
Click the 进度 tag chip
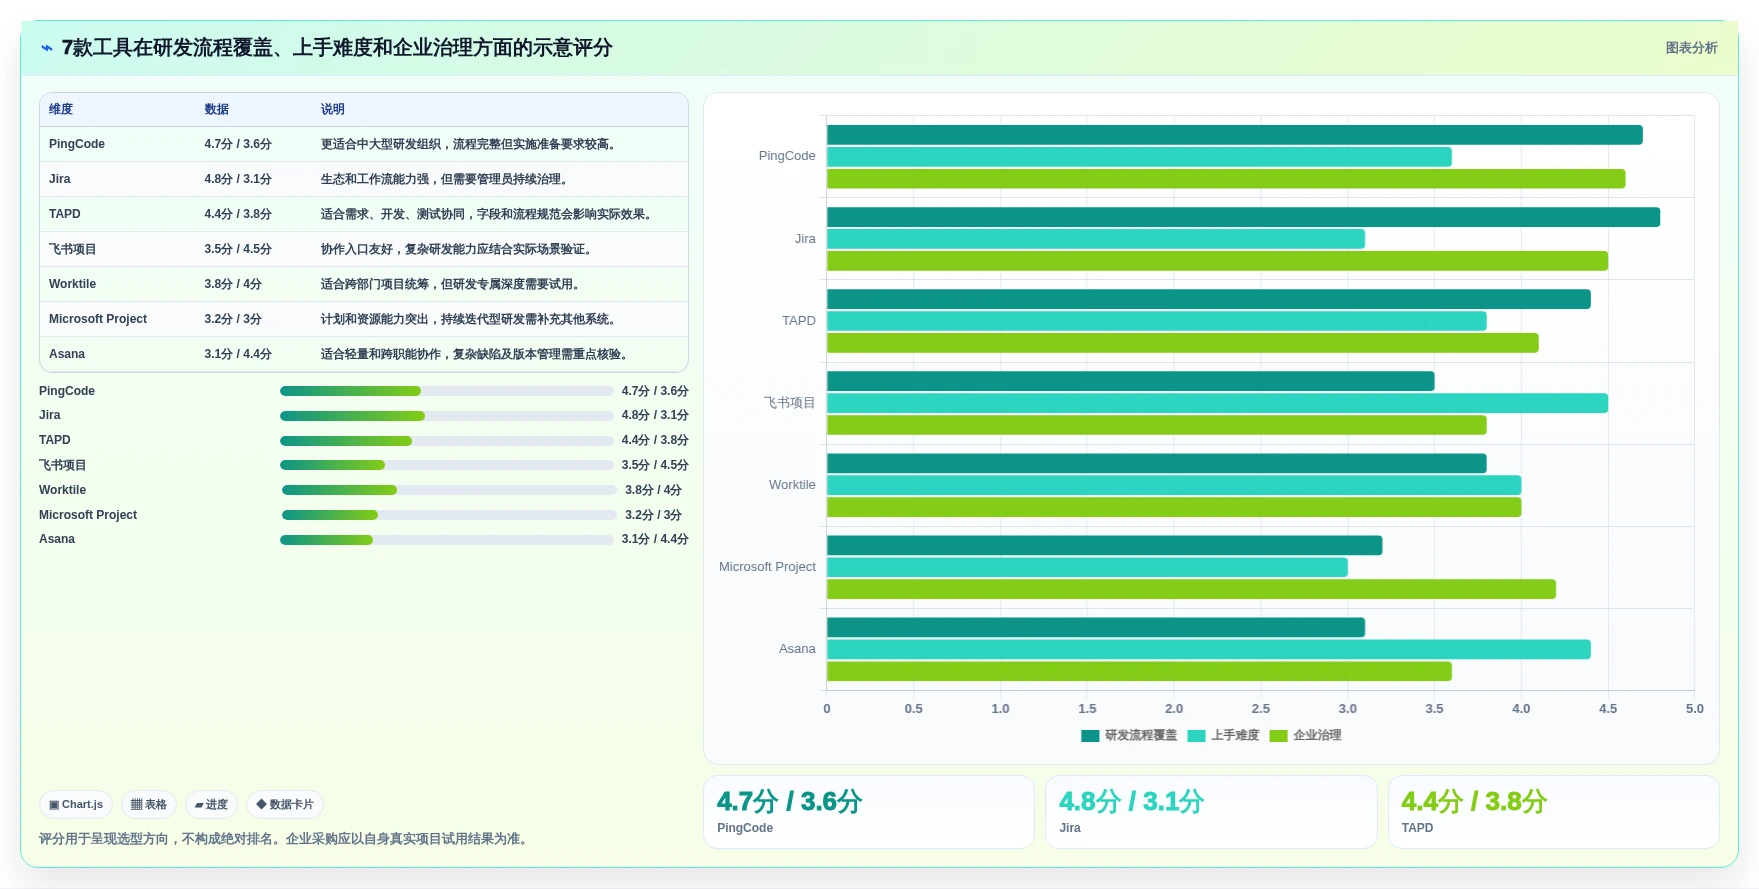tap(211, 804)
